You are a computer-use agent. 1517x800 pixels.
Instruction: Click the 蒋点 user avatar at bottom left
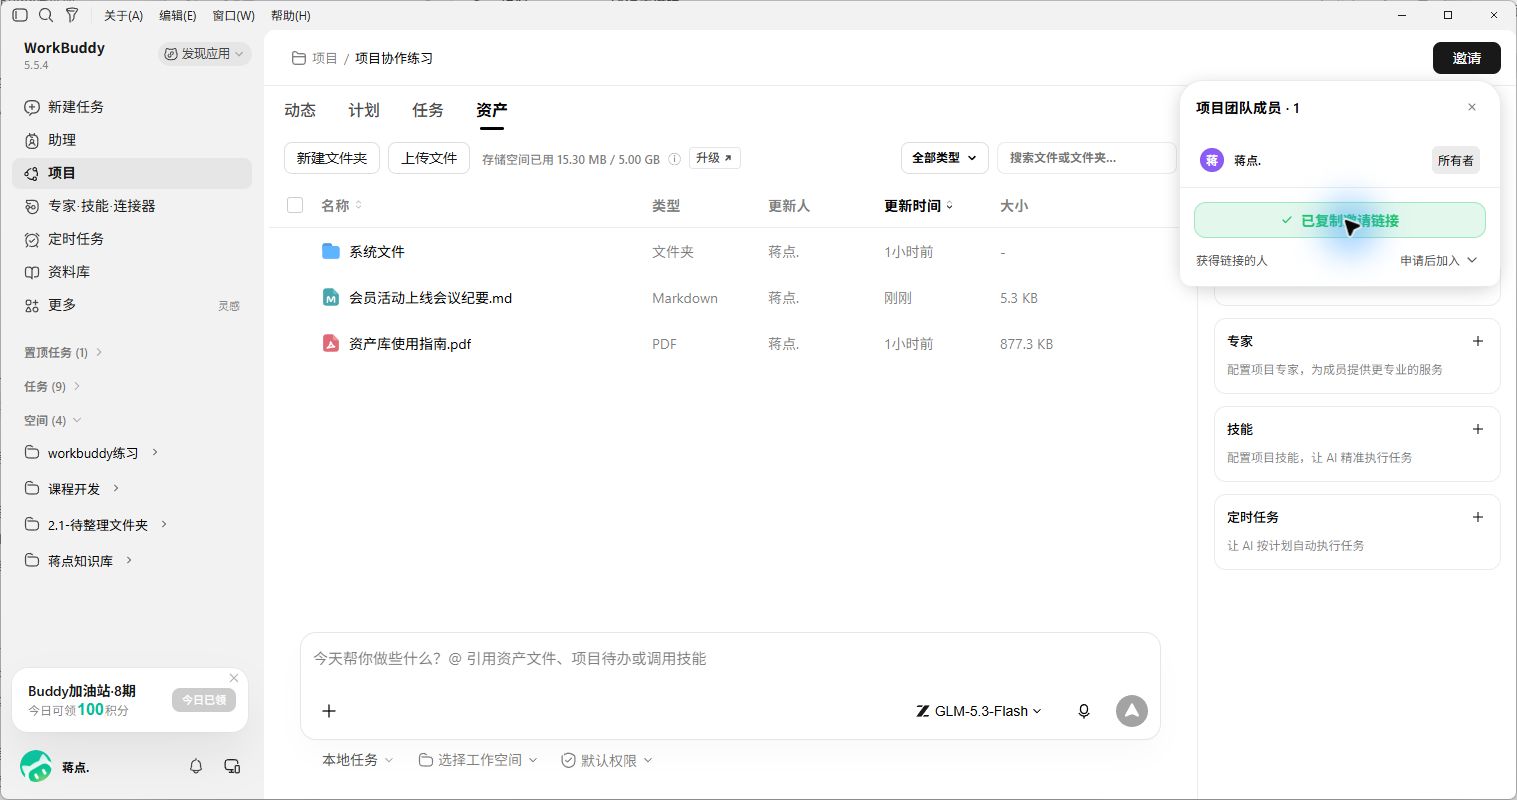[36, 767]
